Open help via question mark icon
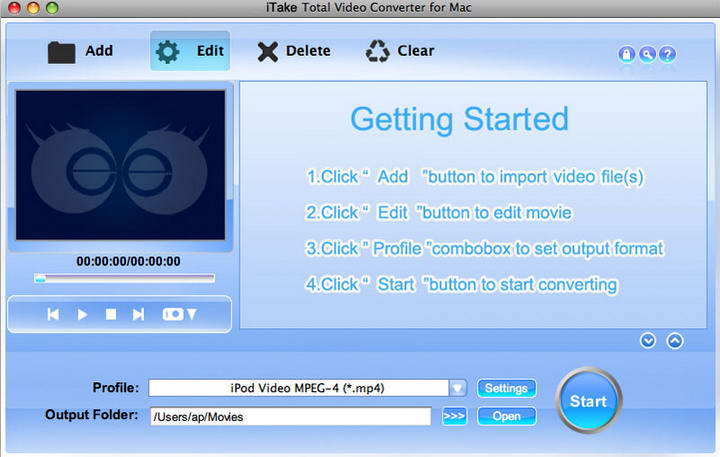The image size is (720, 457). [667, 54]
